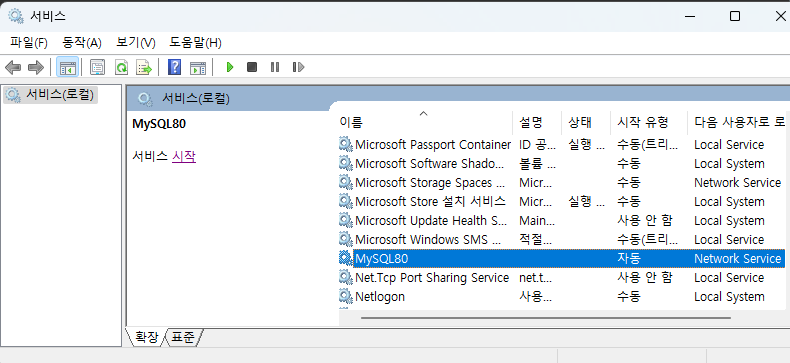Switch to the 확장 tab
Screen dimensions: 790x363
pos(147,337)
